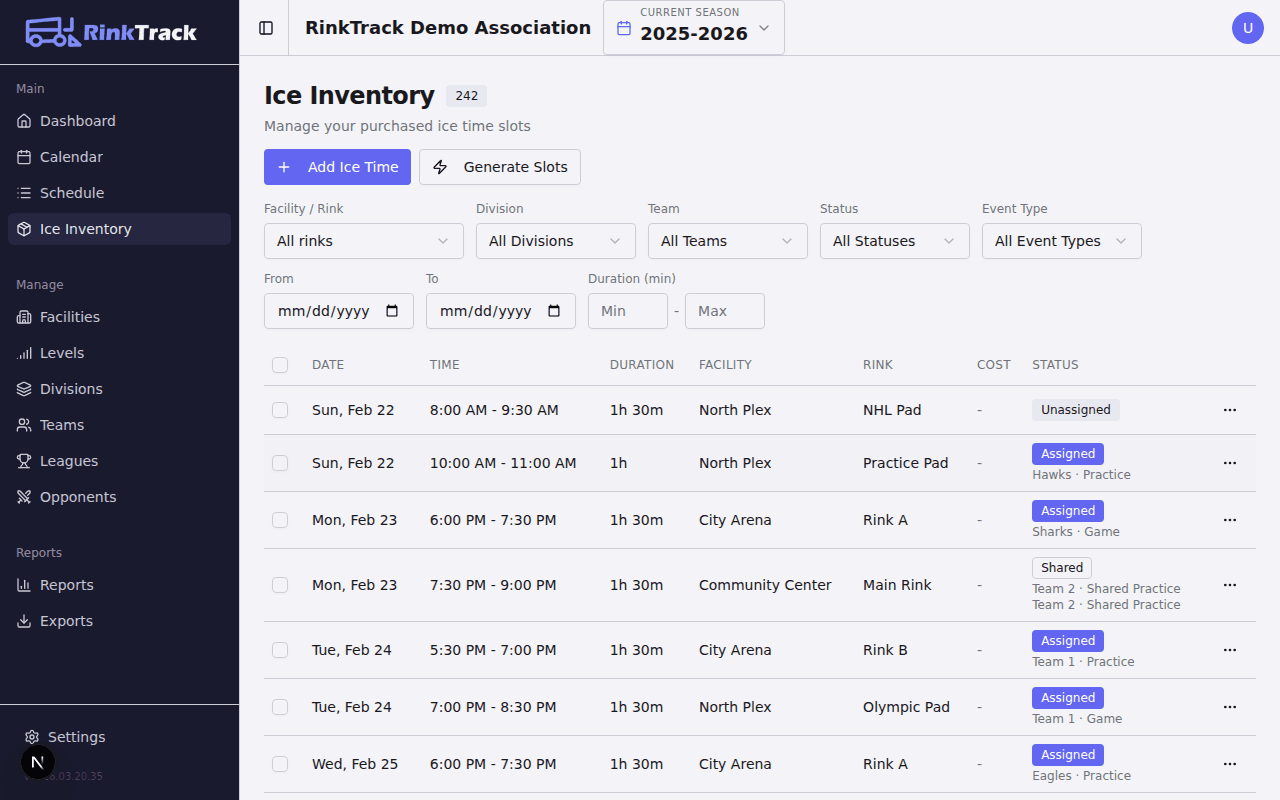Tick the checkbox for Rink B slot
Image resolution: width=1280 pixels, height=800 pixels.
click(x=280, y=650)
